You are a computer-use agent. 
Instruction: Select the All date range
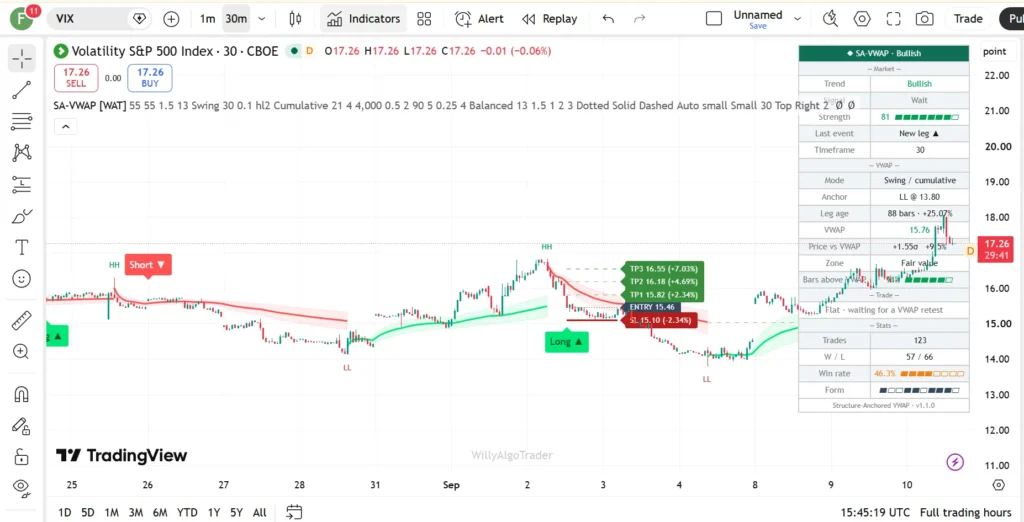259,512
